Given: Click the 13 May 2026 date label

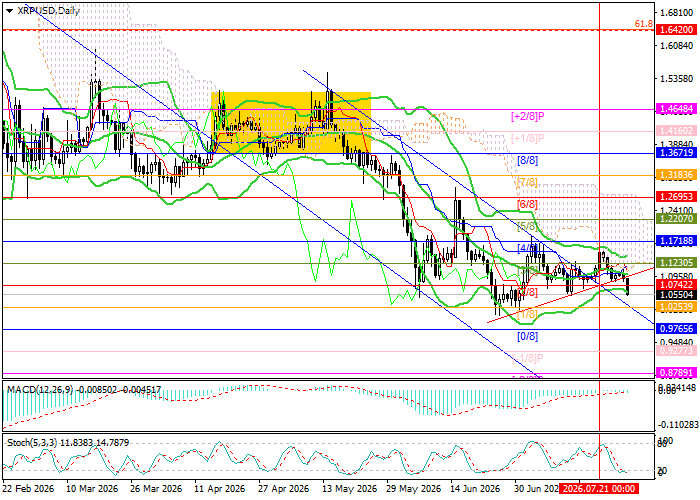Looking at the screenshot, I should (x=349, y=489).
